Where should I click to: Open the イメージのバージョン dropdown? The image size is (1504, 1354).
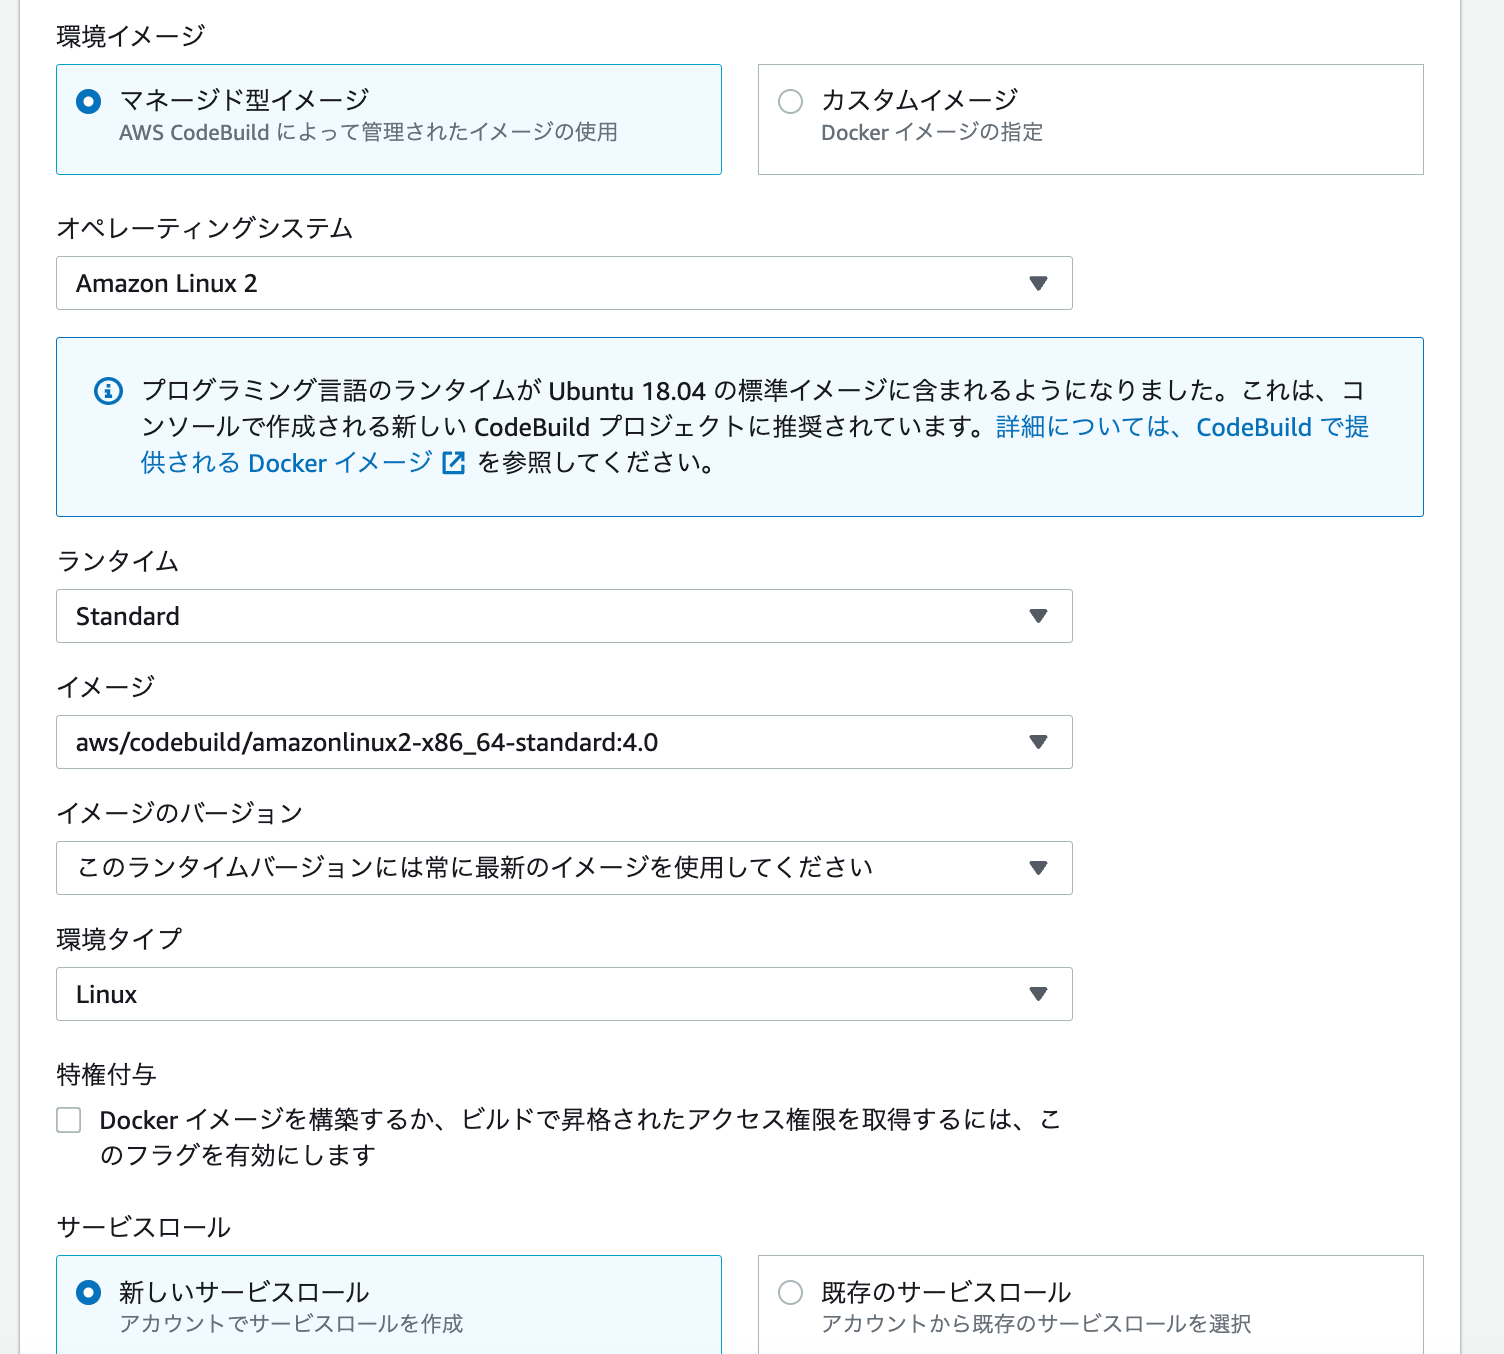[x=564, y=868]
